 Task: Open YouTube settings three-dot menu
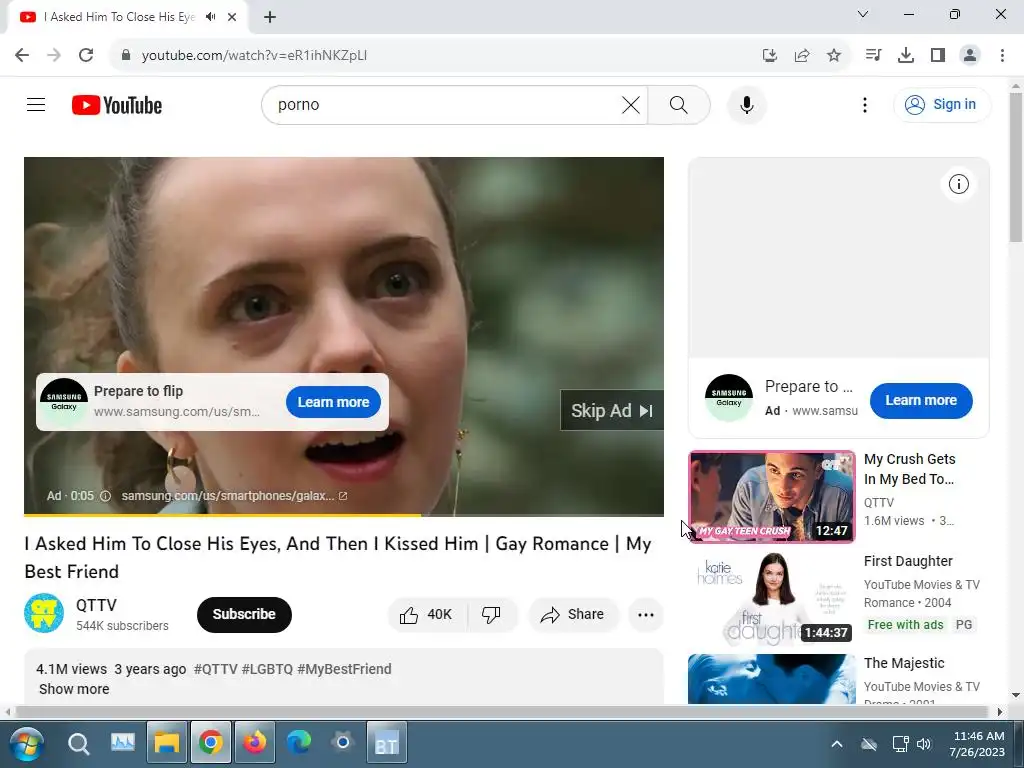pyautogui.click(x=865, y=104)
